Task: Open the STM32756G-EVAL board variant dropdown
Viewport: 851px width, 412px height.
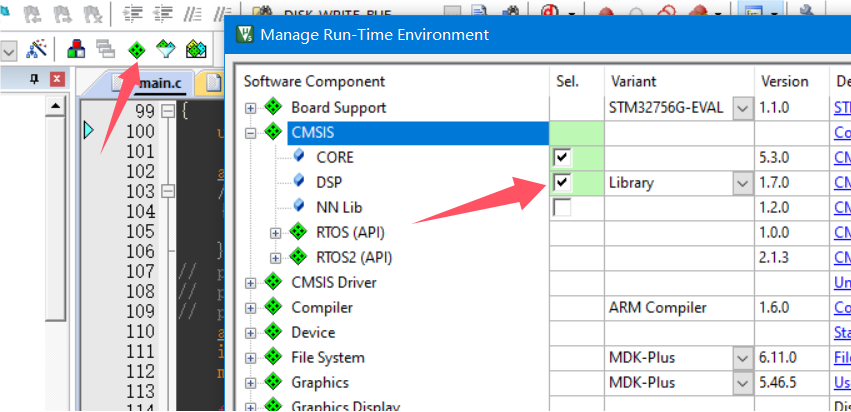Action: coord(742,108)
